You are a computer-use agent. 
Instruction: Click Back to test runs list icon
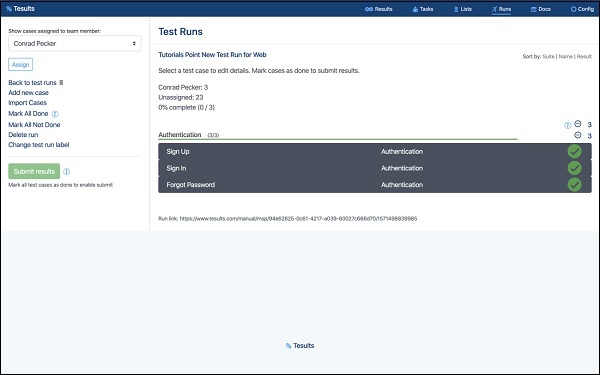coord(61,83)
